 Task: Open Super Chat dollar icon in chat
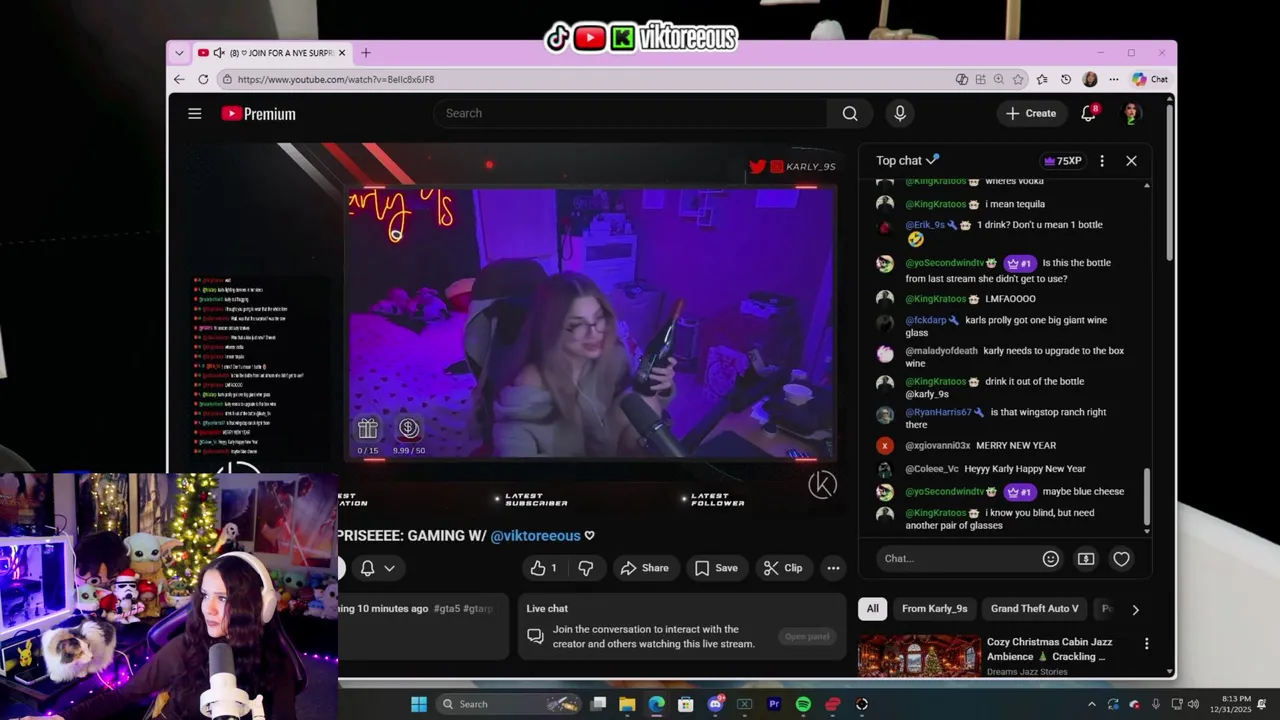1086,559
